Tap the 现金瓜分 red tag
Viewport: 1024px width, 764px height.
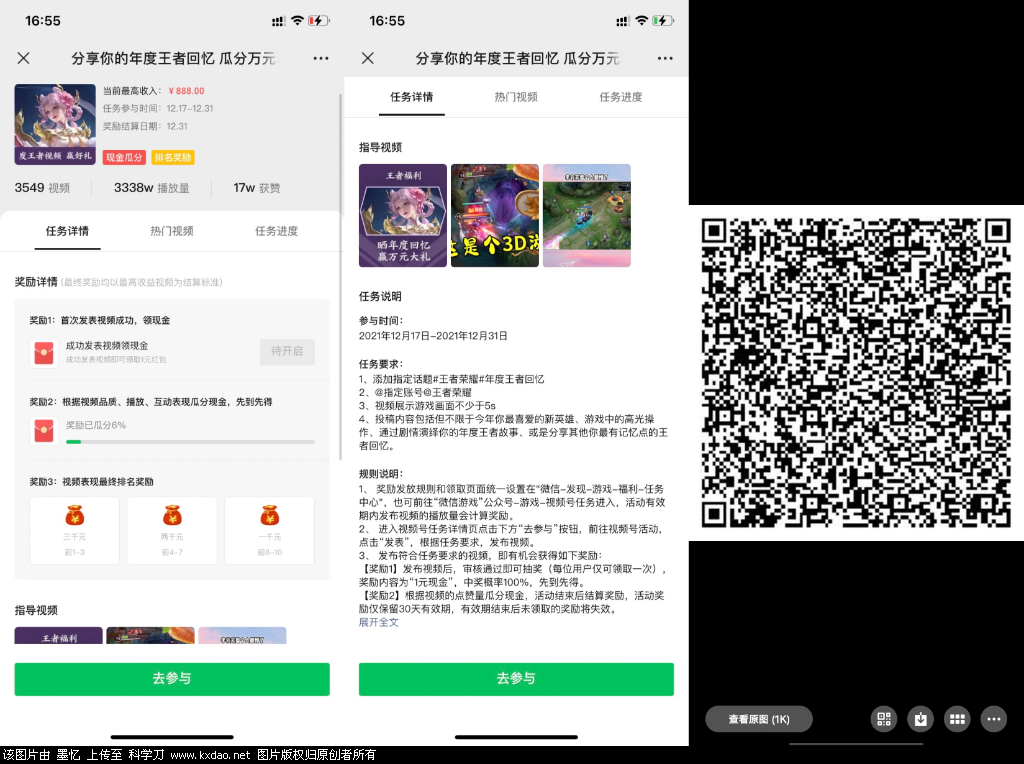pyautogui.click(x=124, y=157)
